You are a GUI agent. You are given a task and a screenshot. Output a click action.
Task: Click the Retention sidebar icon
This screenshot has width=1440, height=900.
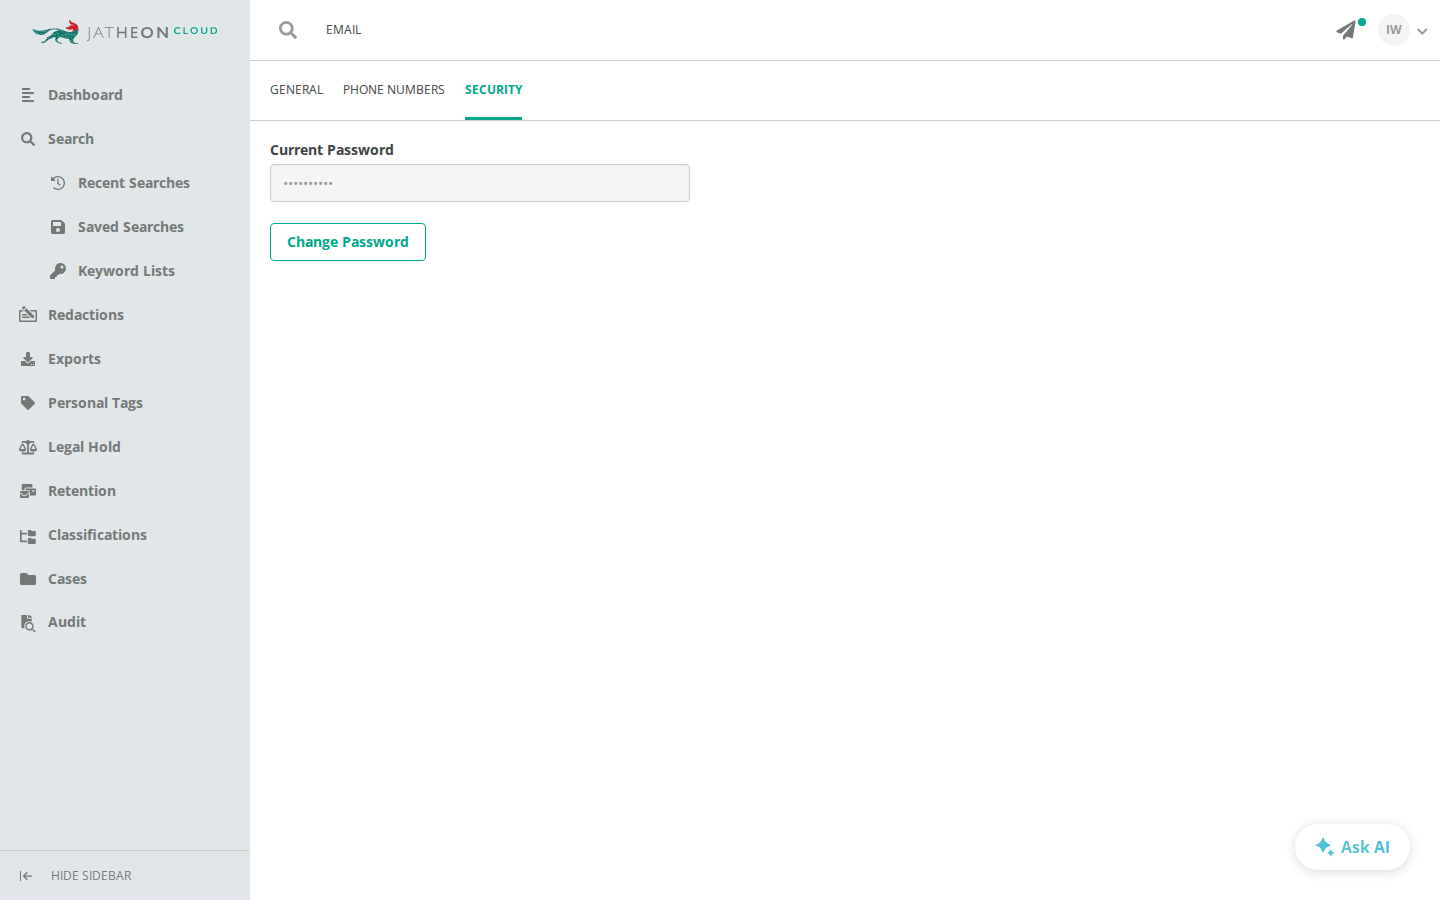point(28,491)
